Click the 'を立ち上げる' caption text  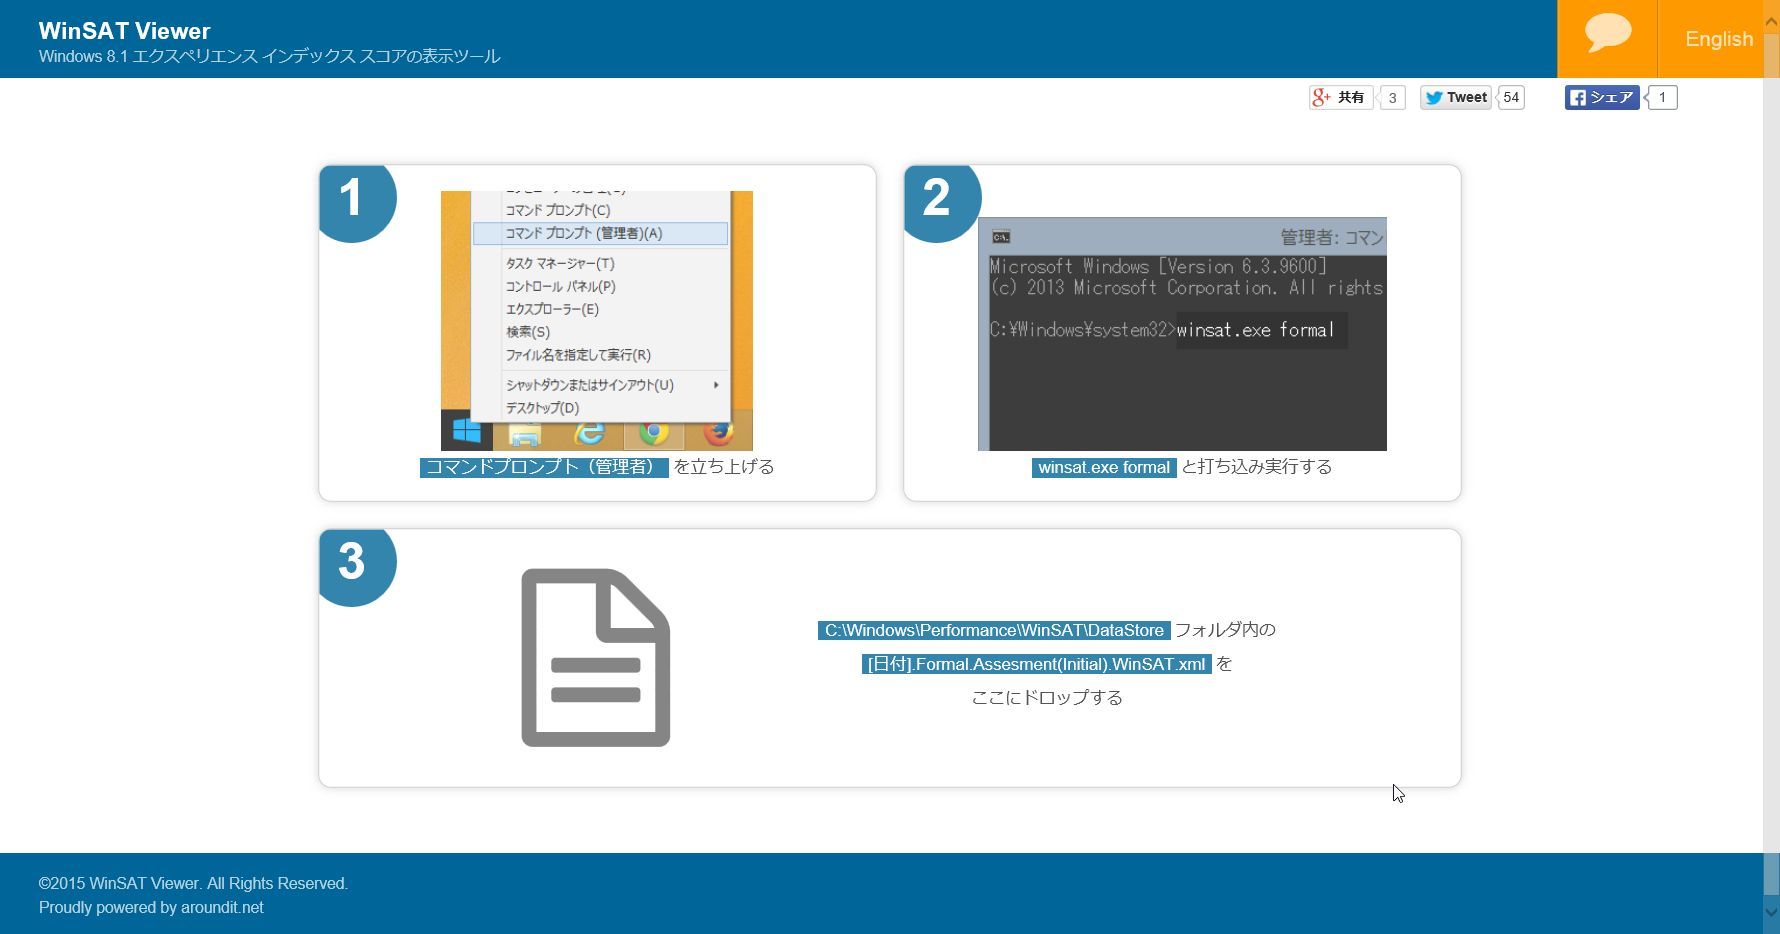pyautogui.click(x=724, y=467)
